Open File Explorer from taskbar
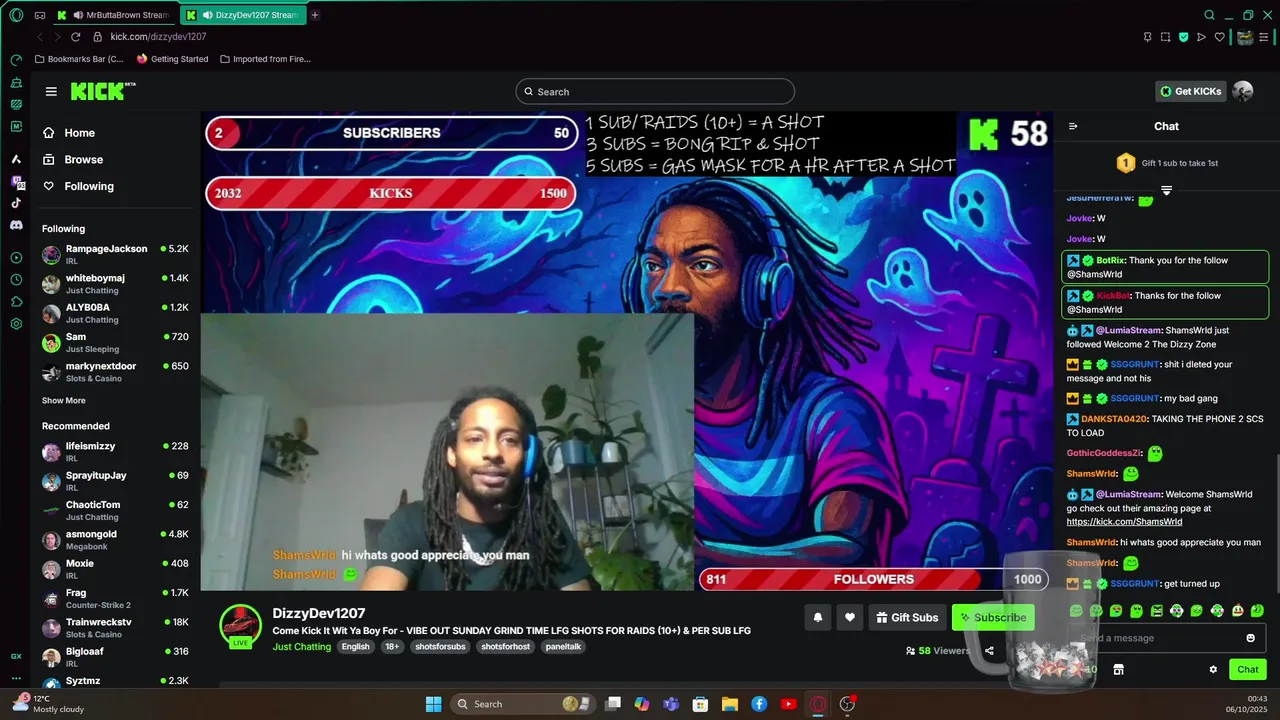The width and height of the screenshot is (1280, 720). coord(729,704)
